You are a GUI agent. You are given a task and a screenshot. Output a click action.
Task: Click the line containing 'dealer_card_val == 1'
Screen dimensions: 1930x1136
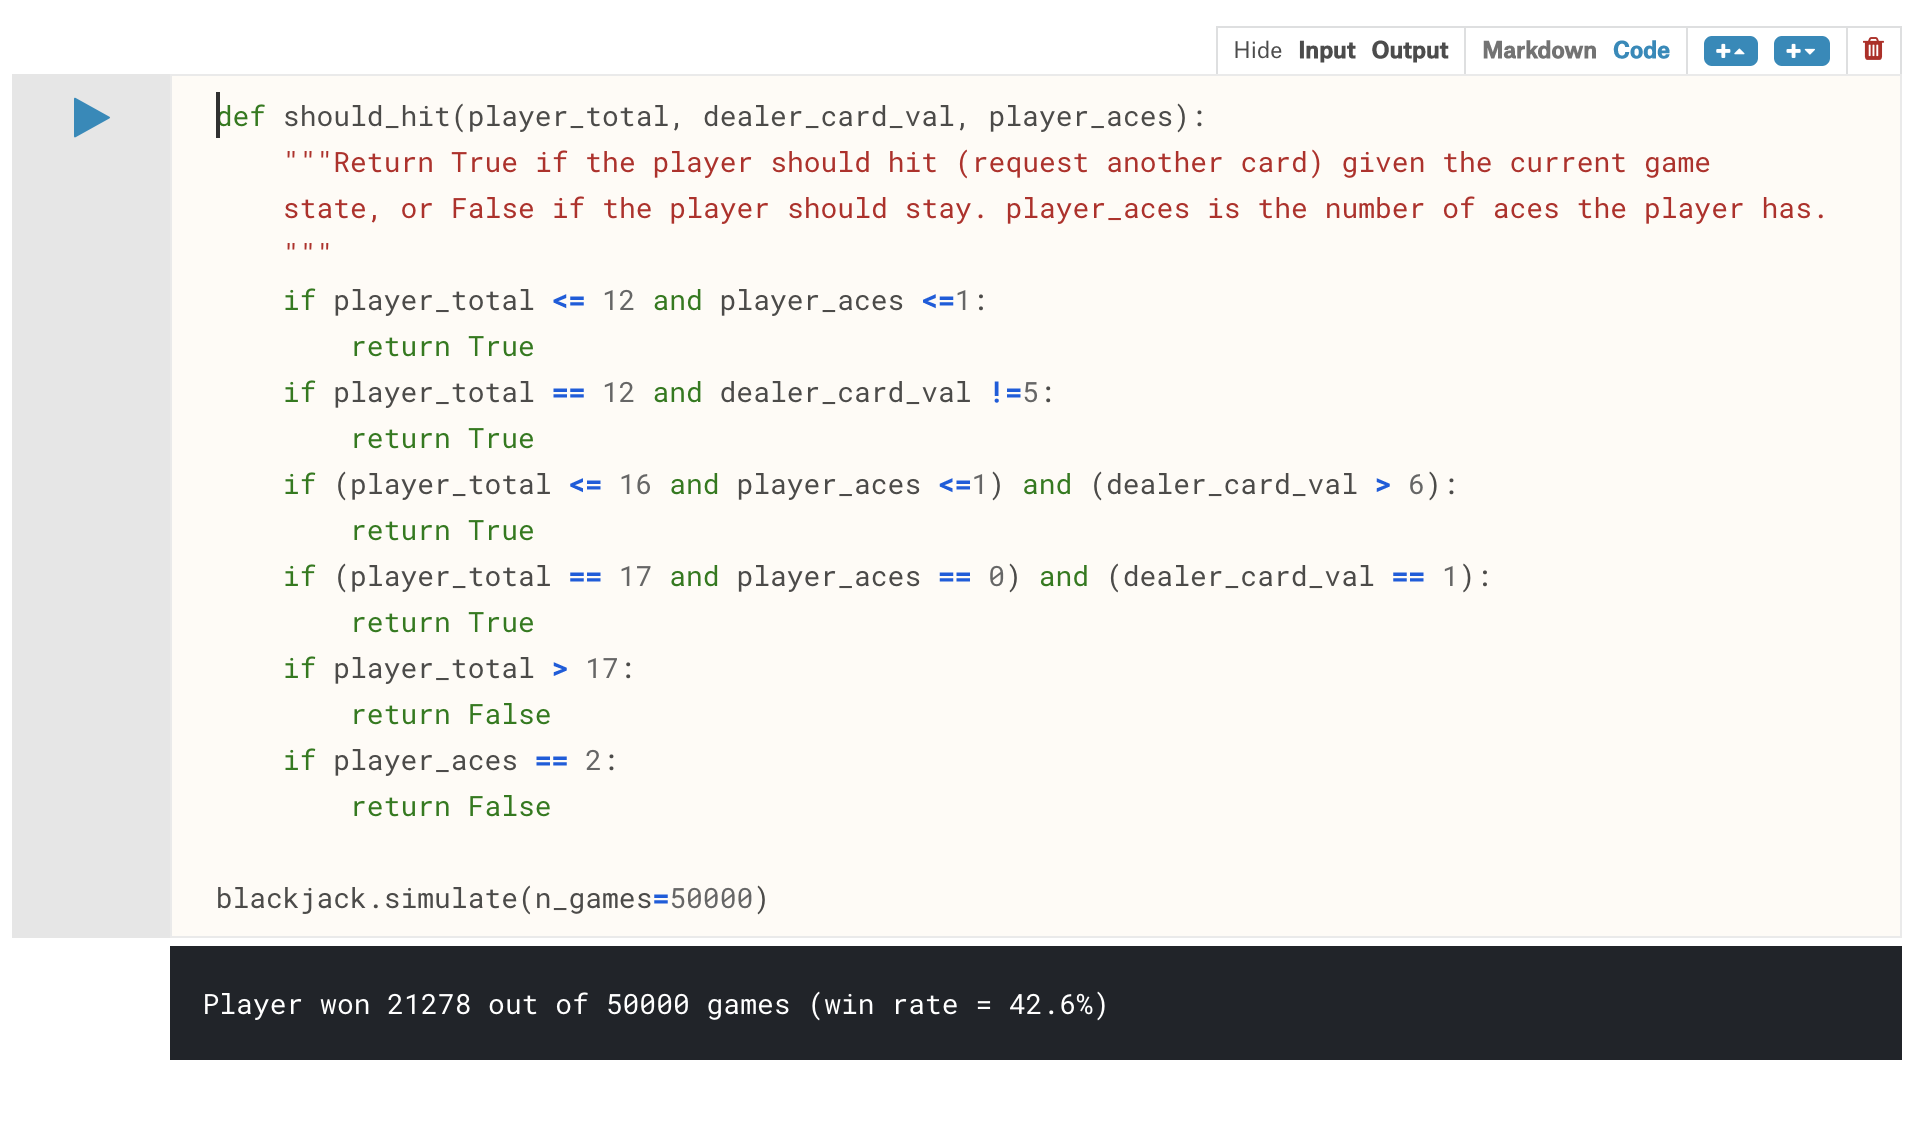[x=887, y=577]
